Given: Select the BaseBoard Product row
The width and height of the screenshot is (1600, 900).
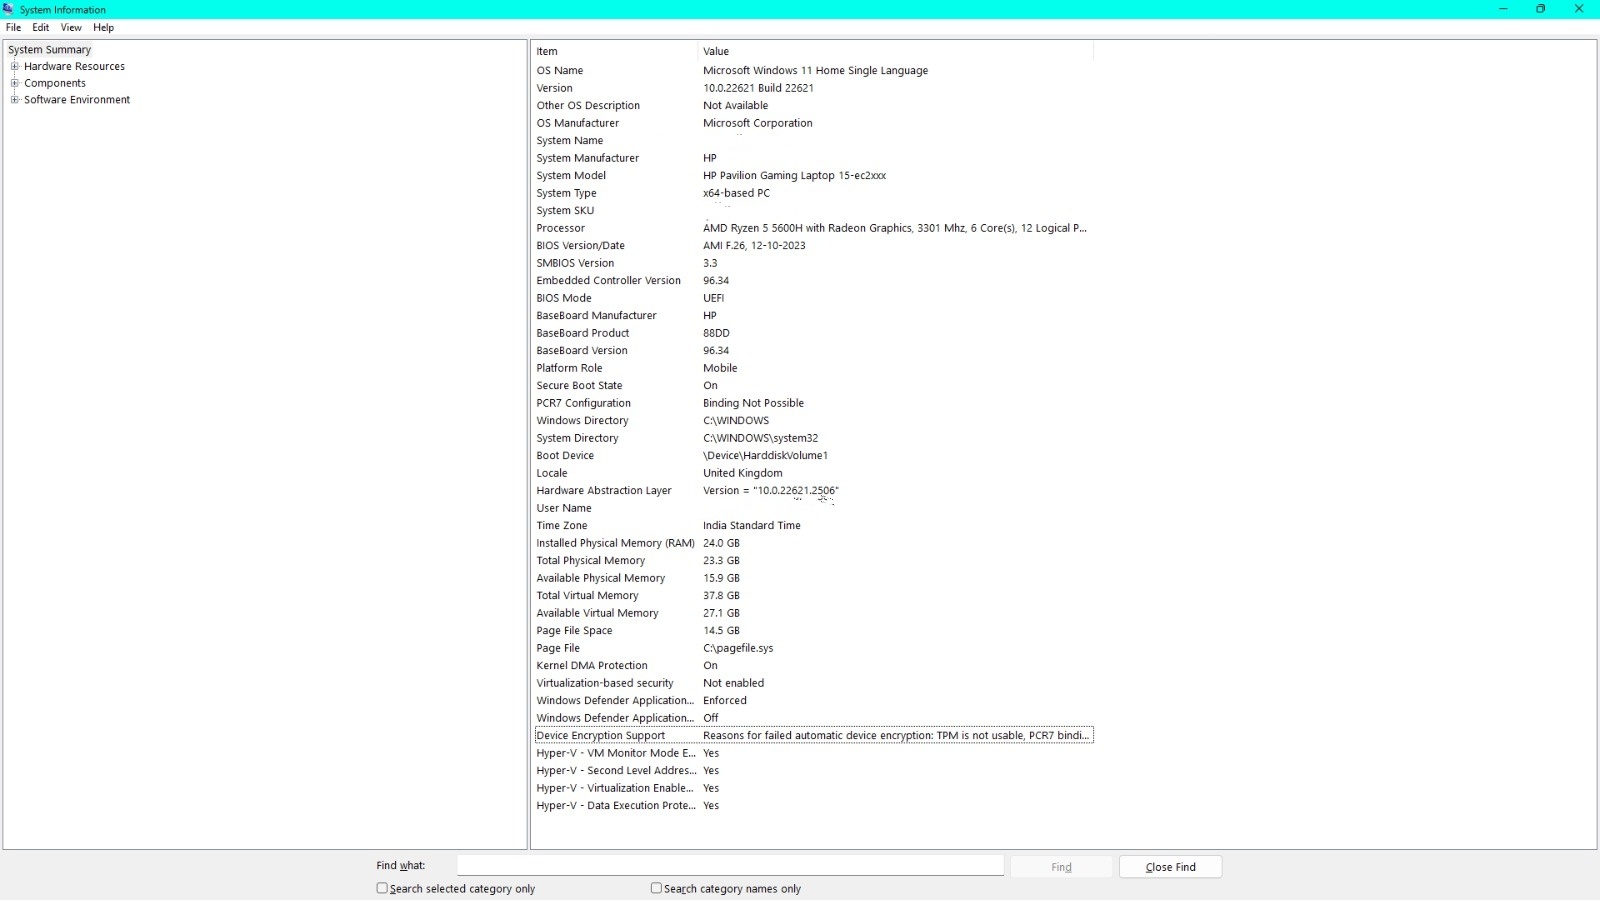Looking at the screenshot, I should [x=813, y=333].
